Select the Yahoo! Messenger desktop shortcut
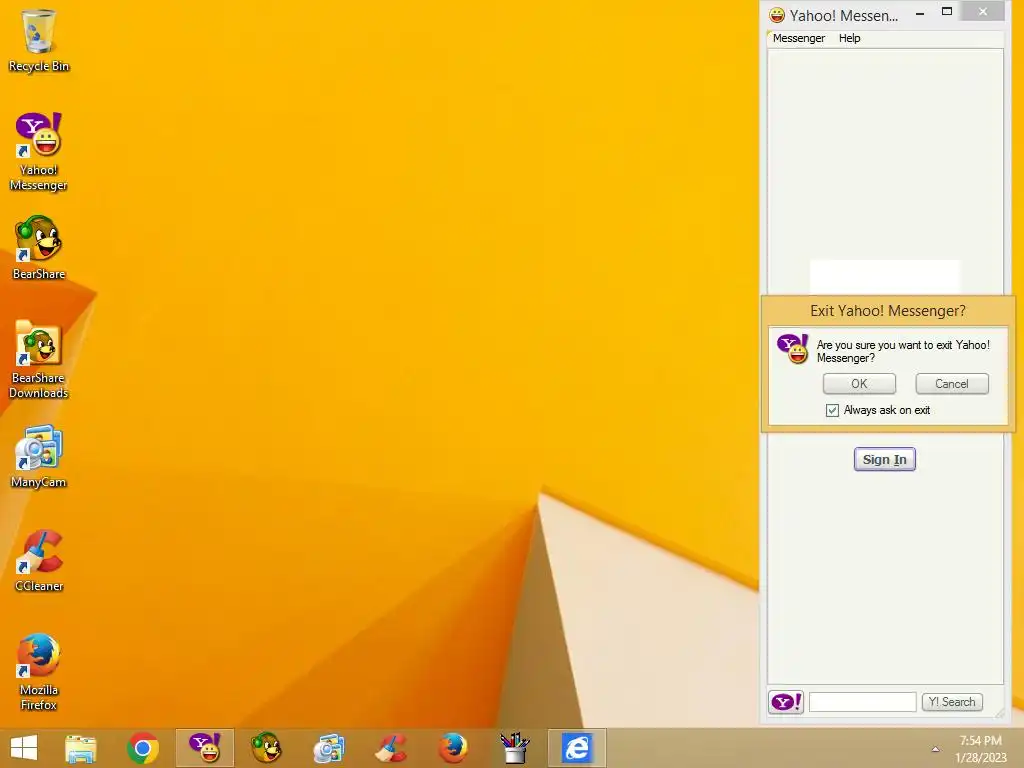 pos(39,152)
